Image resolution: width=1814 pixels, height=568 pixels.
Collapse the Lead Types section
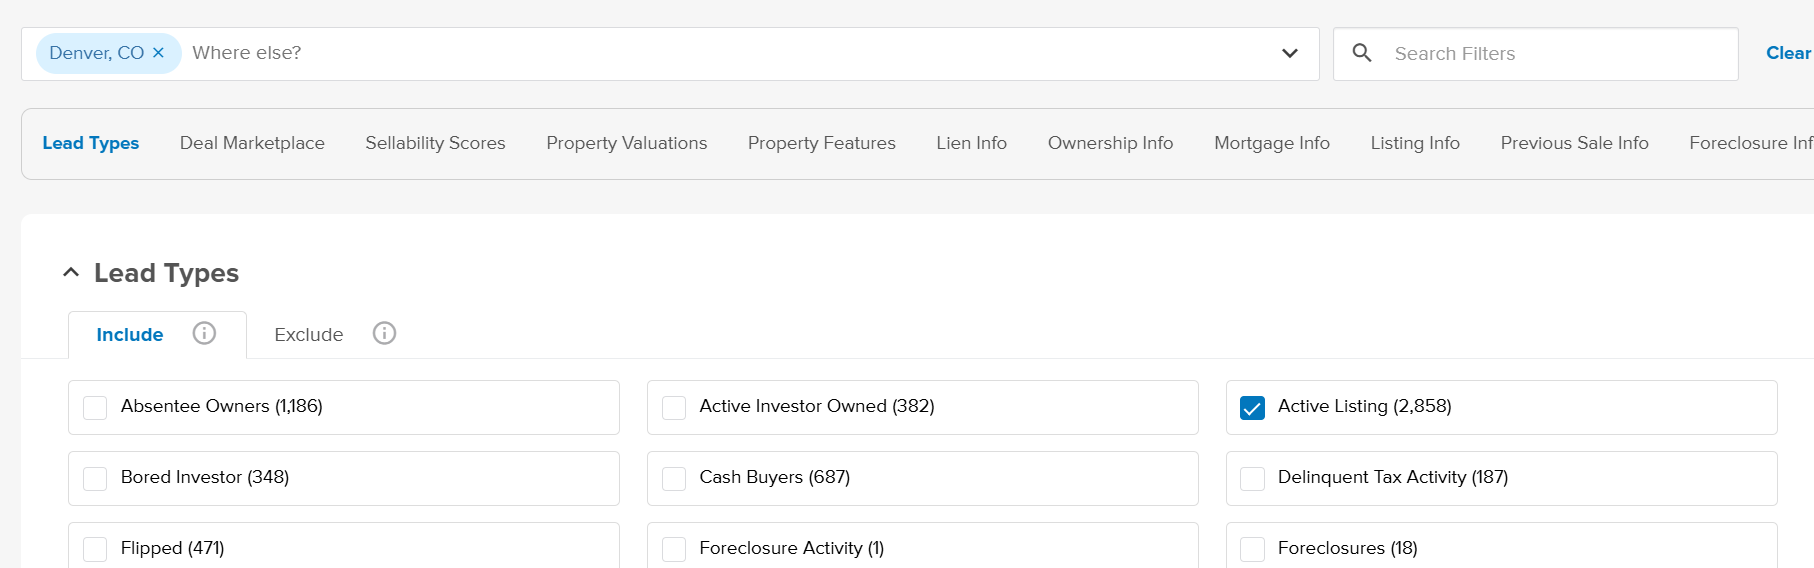coord(71,272)
